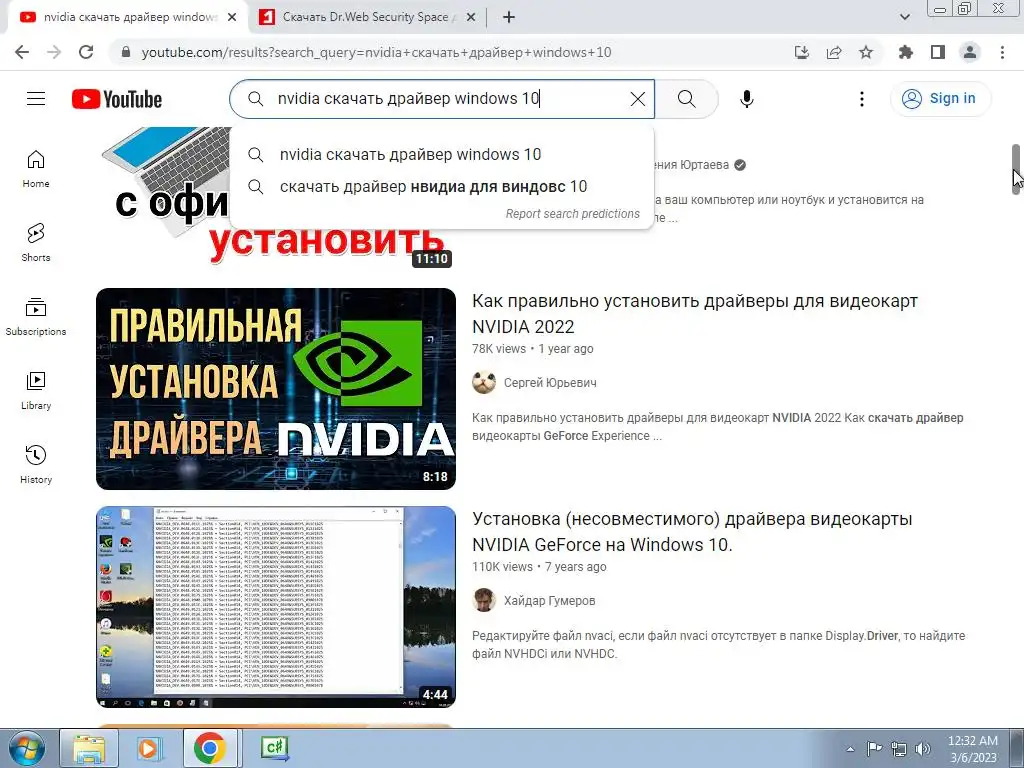Open the Action Center flag icon
This screenshot has height=768, width=1024.
[874, 749]
